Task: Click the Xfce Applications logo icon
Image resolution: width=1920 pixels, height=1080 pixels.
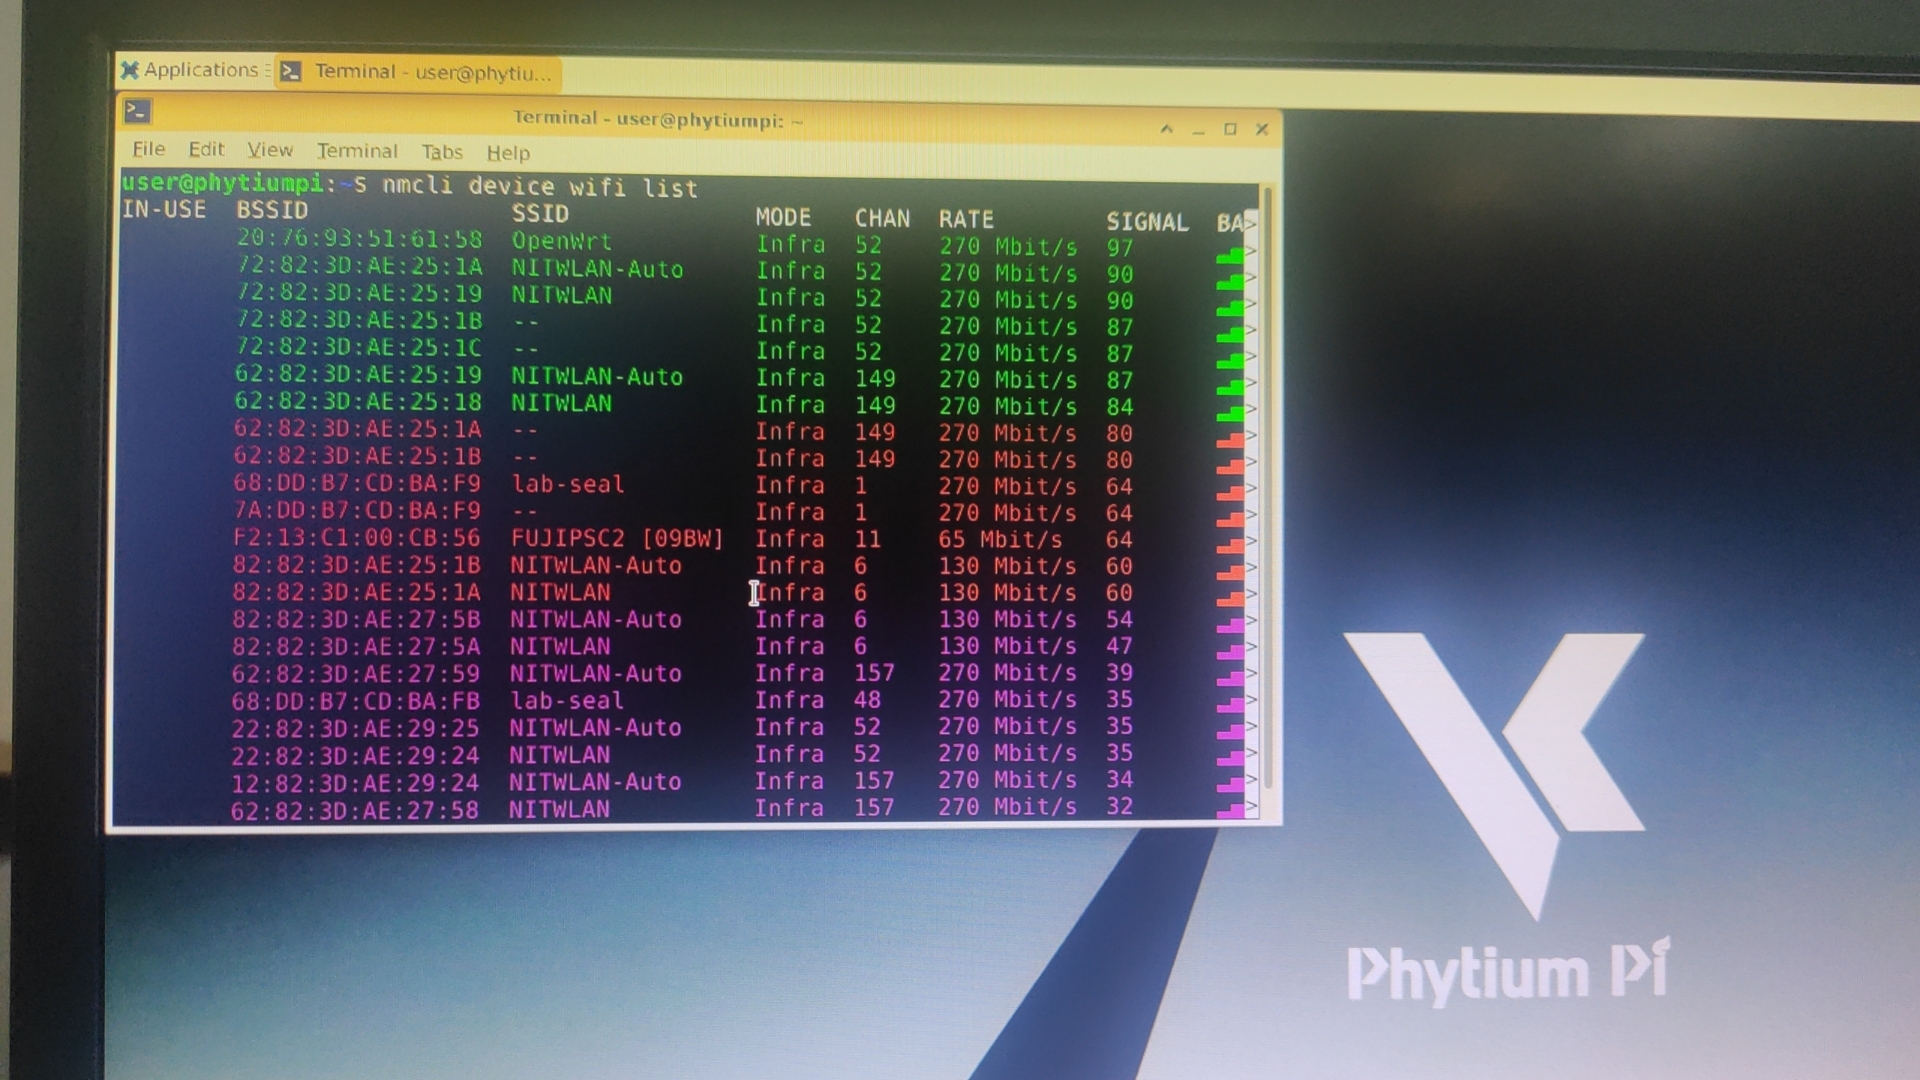Action: coord(130,70)
